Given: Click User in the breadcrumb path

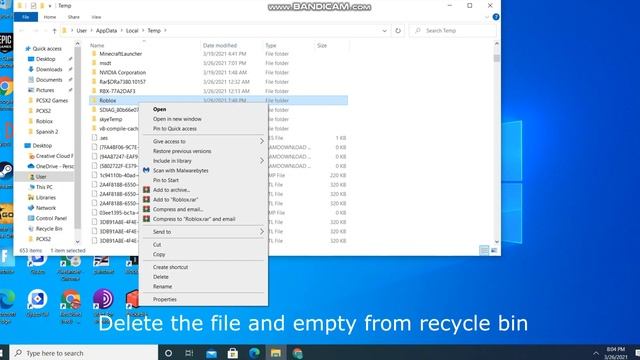Looking at the screenshot, I should pos(82,31).
